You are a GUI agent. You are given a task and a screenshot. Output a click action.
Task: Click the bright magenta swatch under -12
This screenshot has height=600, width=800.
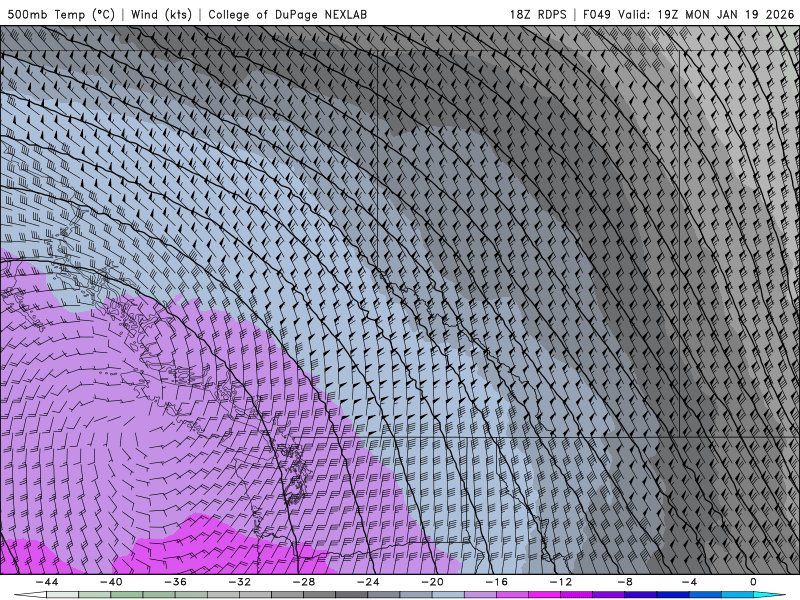(x=544, y=595)
